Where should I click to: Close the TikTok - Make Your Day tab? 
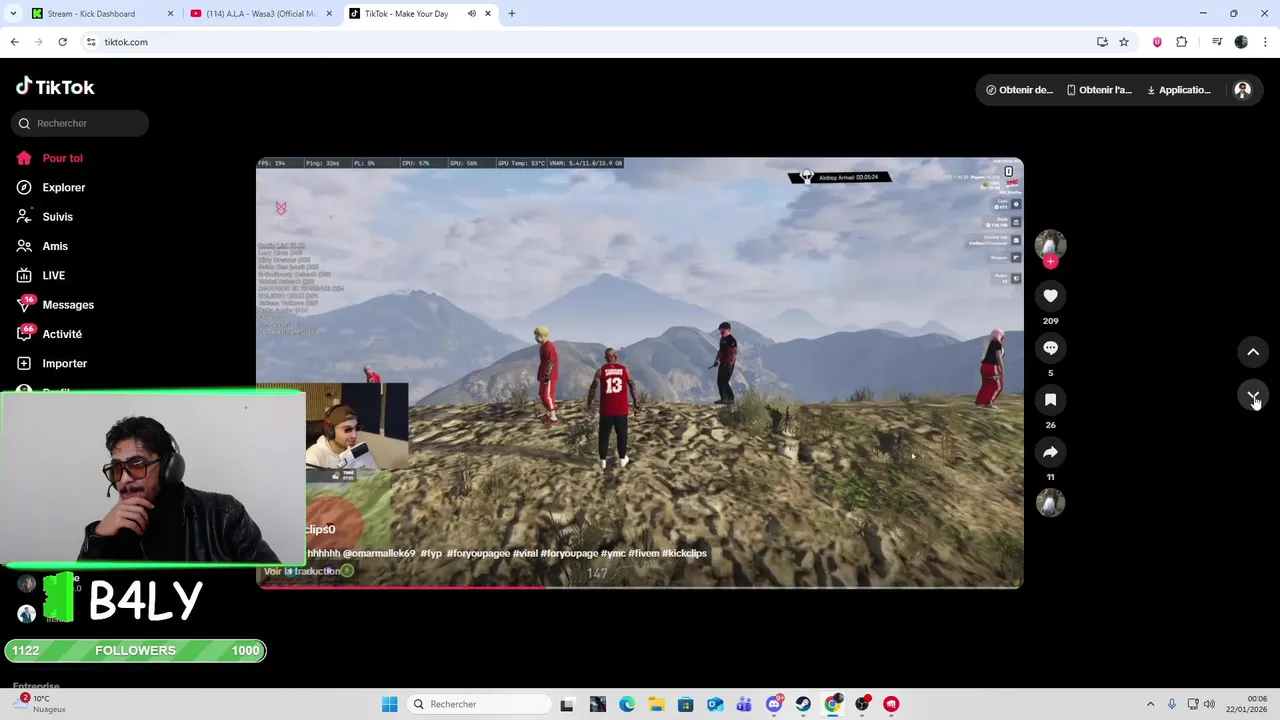(488, 14)
